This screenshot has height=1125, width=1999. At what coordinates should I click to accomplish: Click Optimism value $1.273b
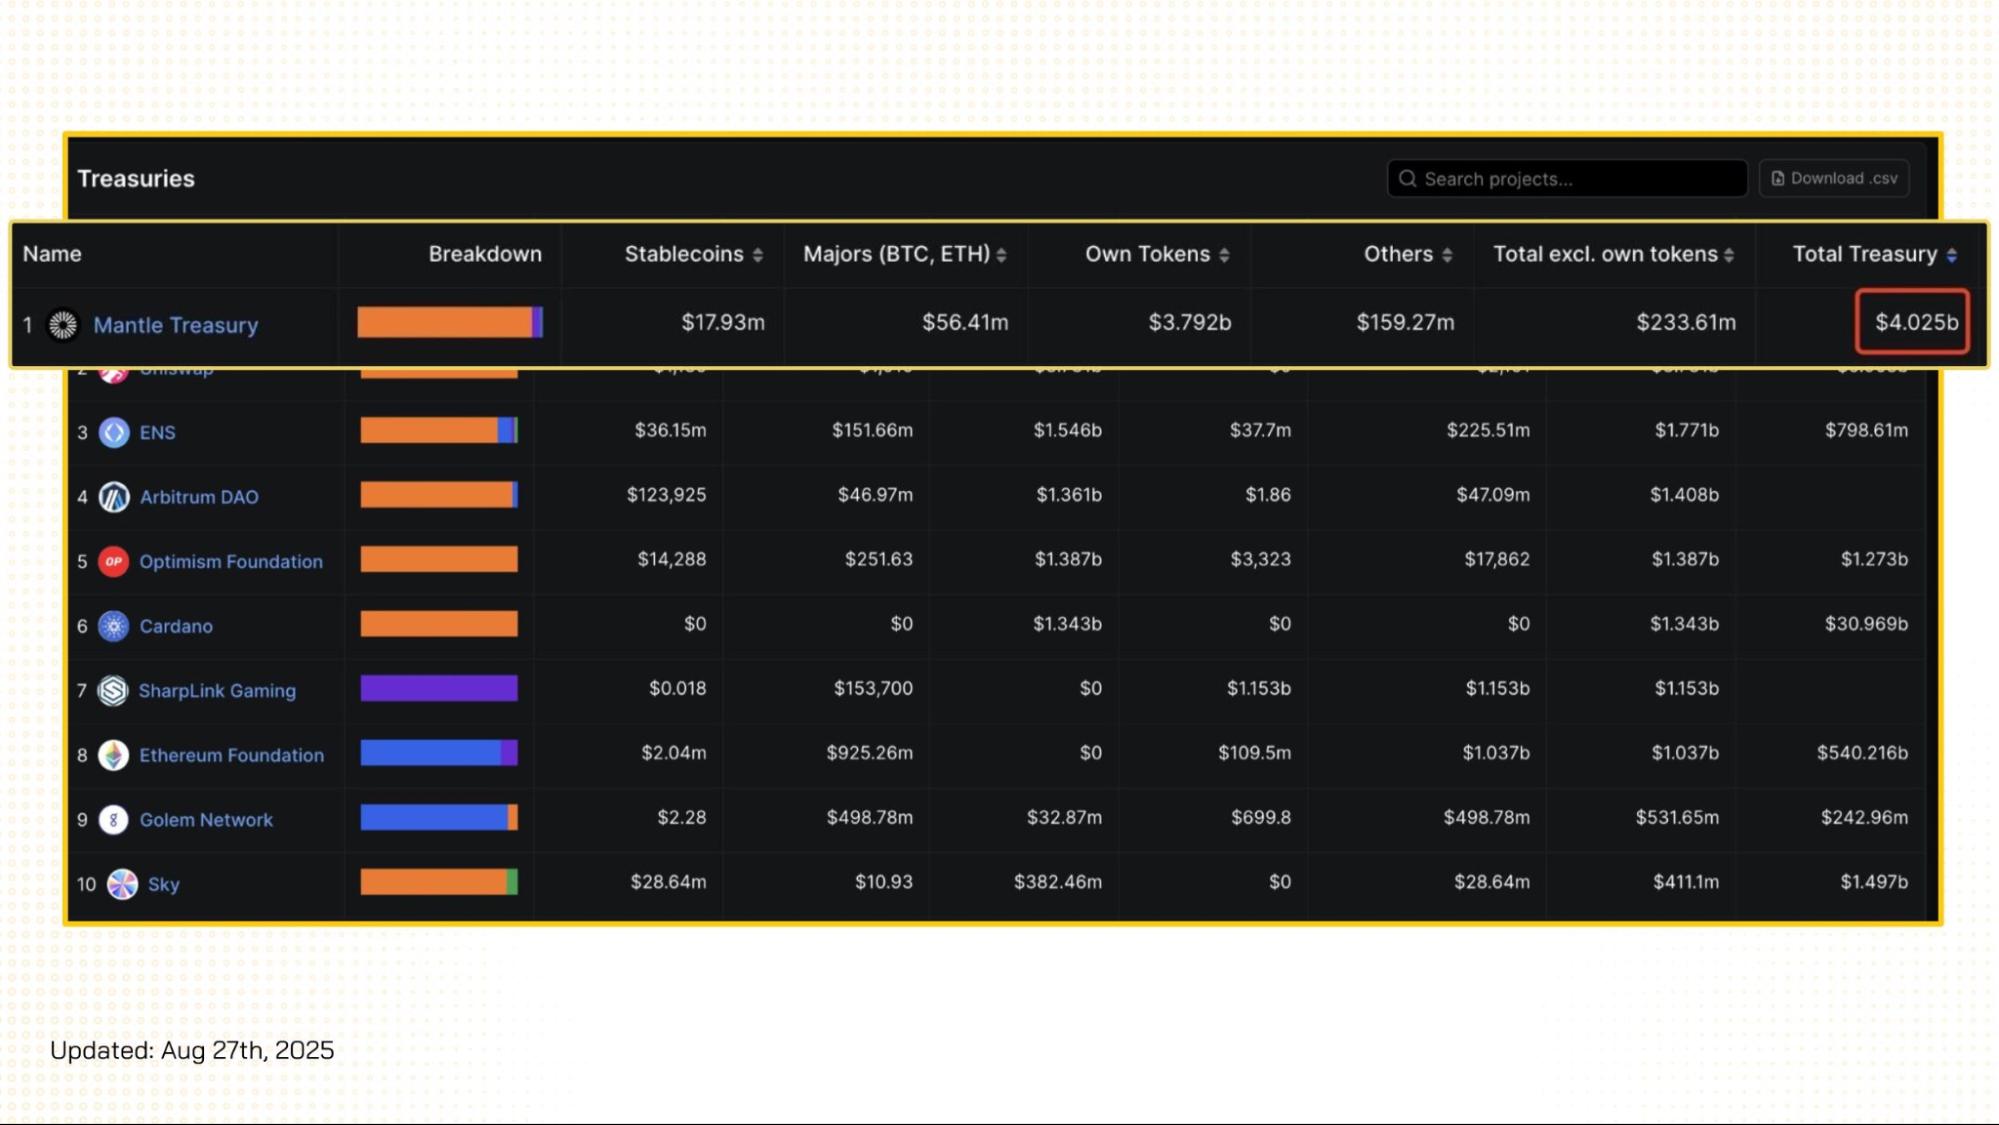[1874, 559]
